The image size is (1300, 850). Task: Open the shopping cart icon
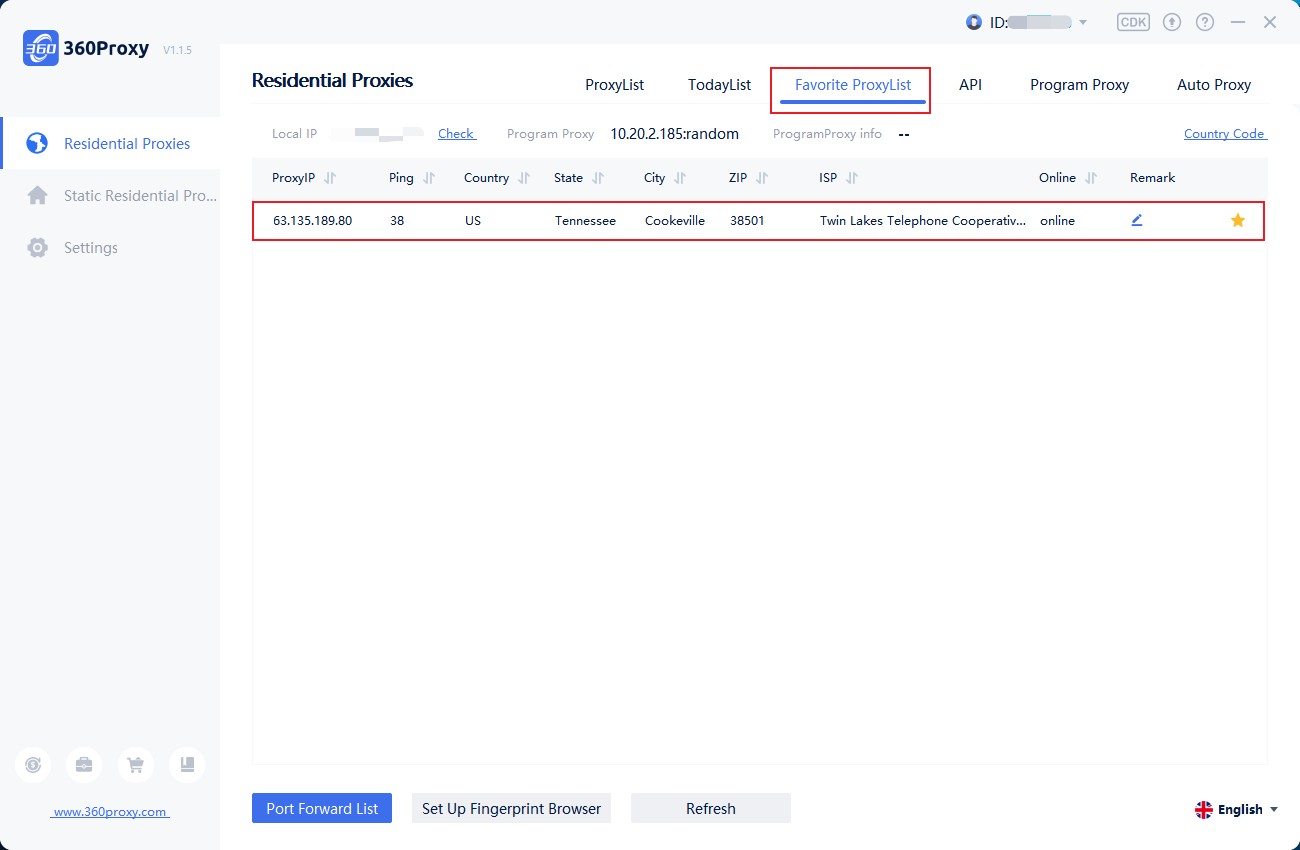(135, 765)
